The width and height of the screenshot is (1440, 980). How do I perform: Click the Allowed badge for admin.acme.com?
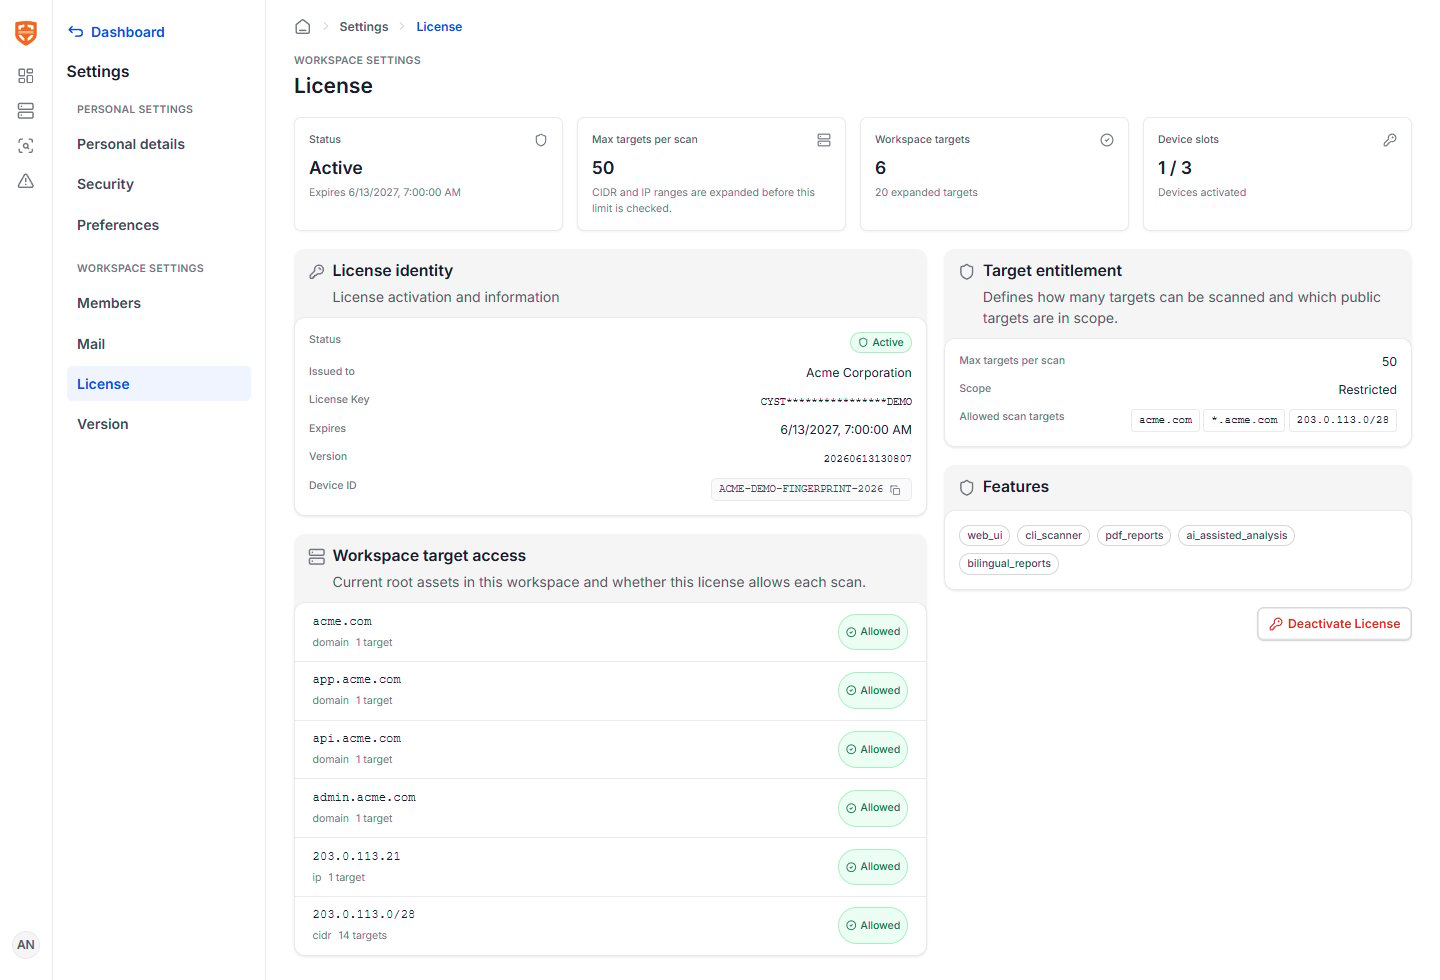(873, 808)
